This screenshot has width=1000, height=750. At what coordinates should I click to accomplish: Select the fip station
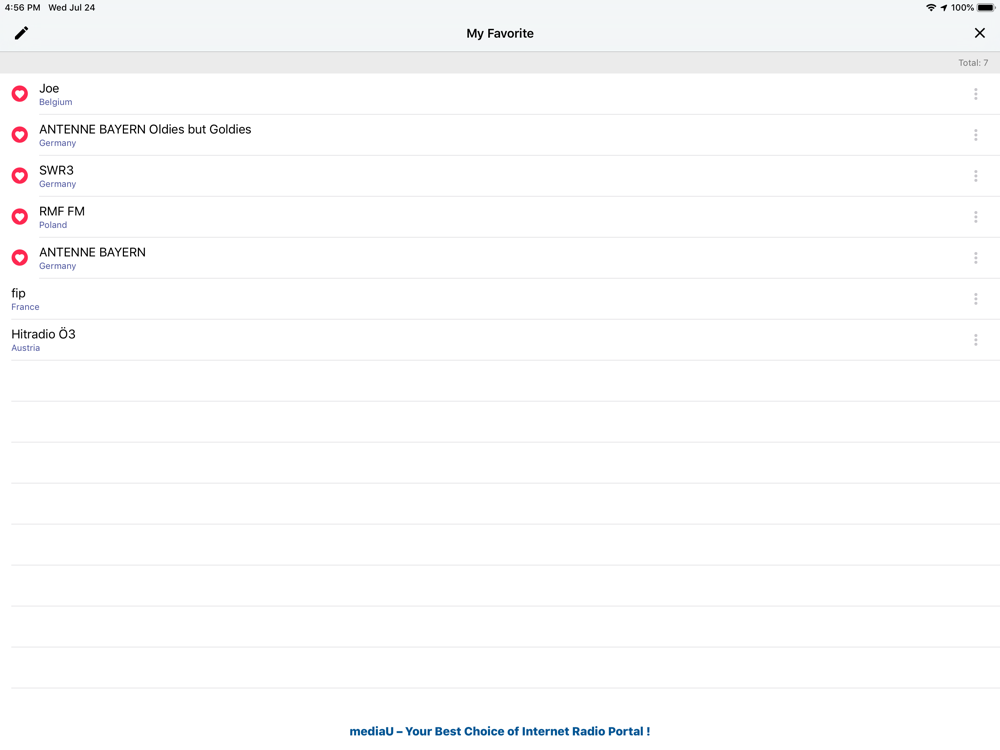tap(18, 293)
